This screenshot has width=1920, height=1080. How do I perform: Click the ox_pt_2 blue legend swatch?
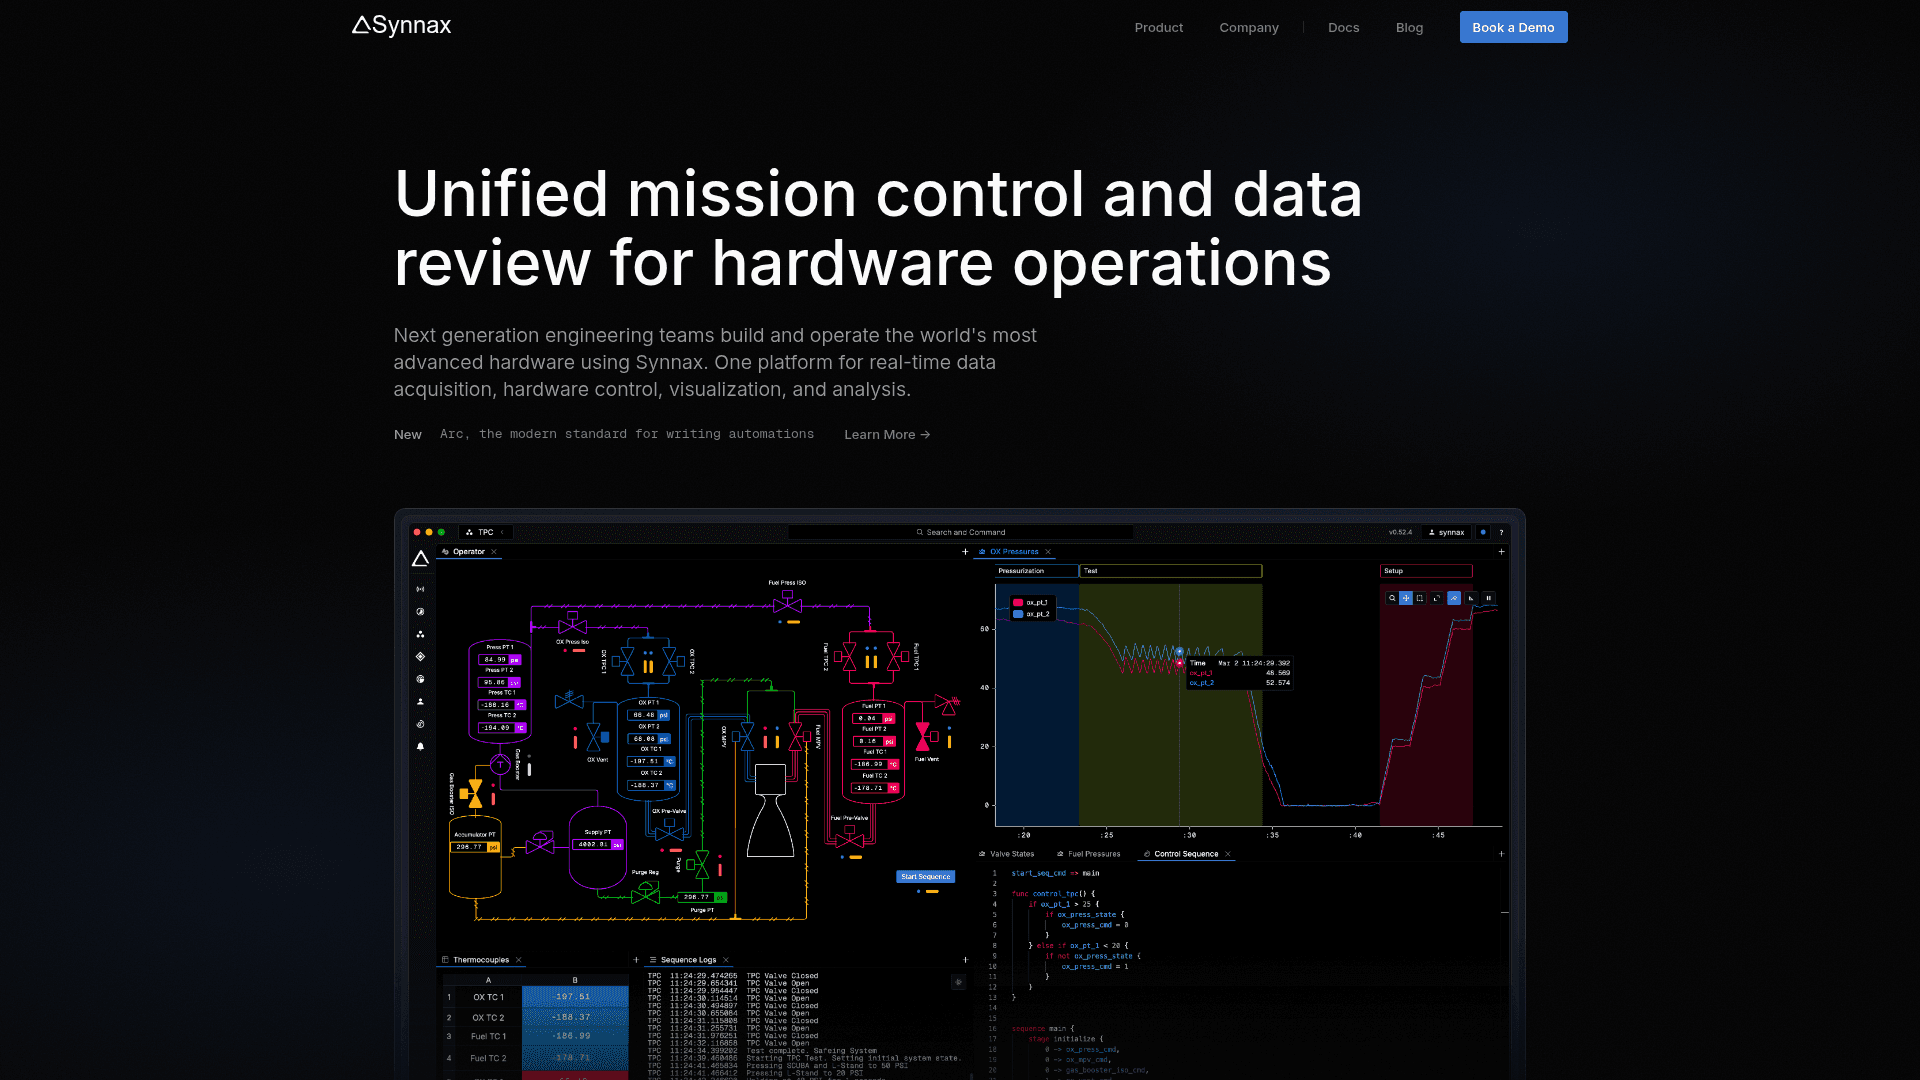click(x=1018, y=614)
